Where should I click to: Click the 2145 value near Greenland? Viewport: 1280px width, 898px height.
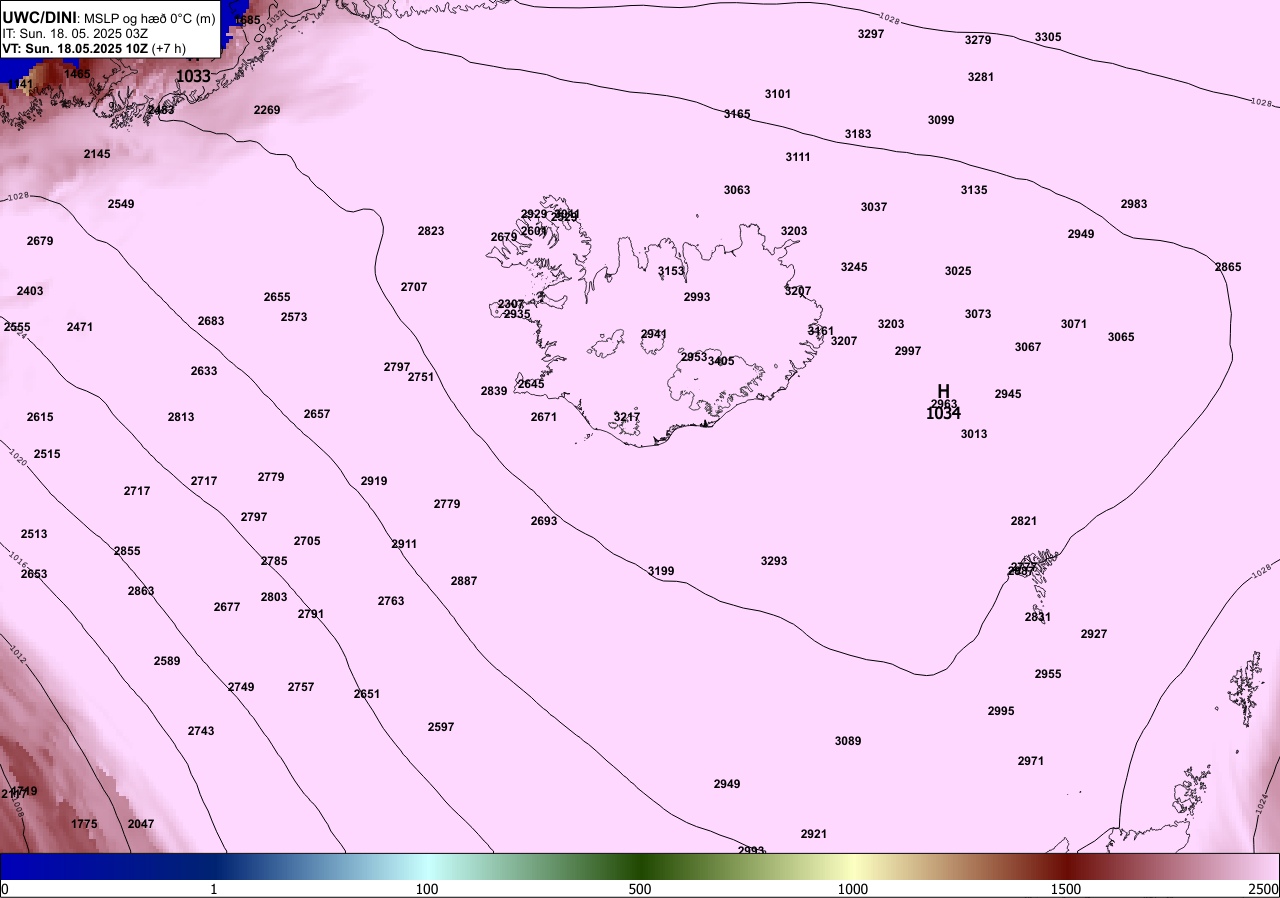click(x=97, y=154)
